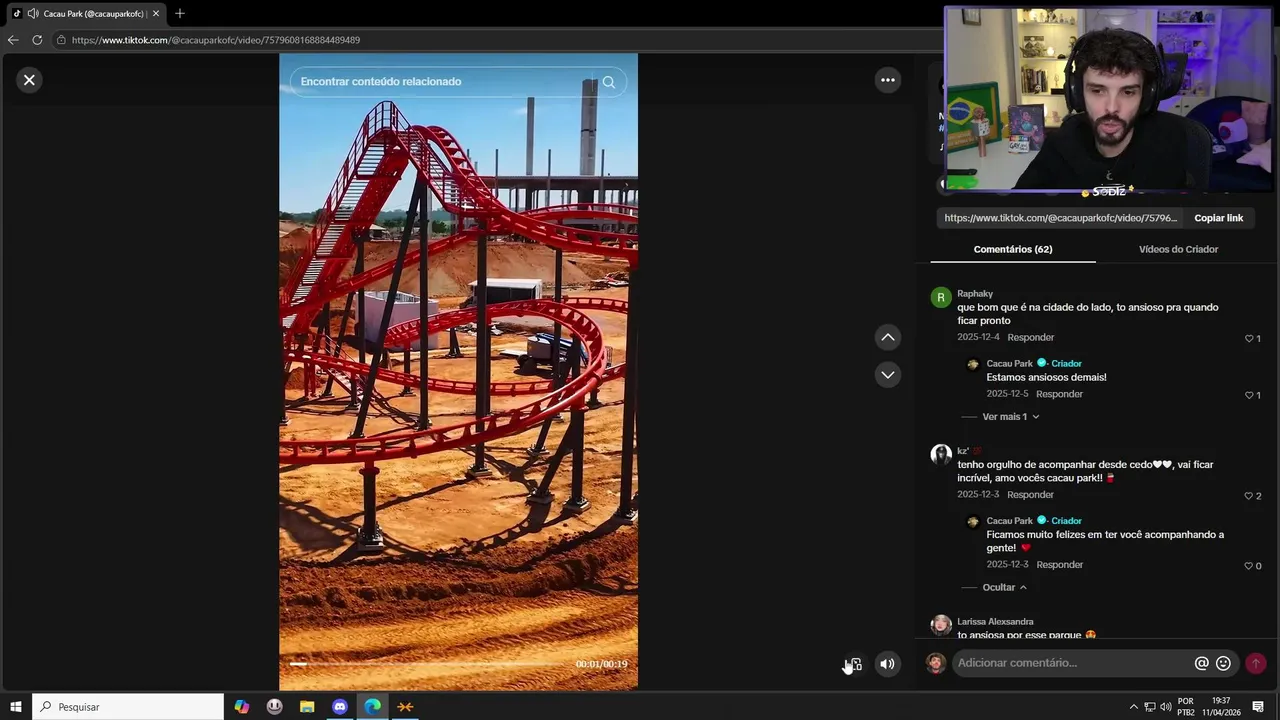Image resolution: width=1280 pixels, height=720 pixels.
Task: Like the 'Estamos ansiosos demais!' reply
Action: pos(1249,395)
